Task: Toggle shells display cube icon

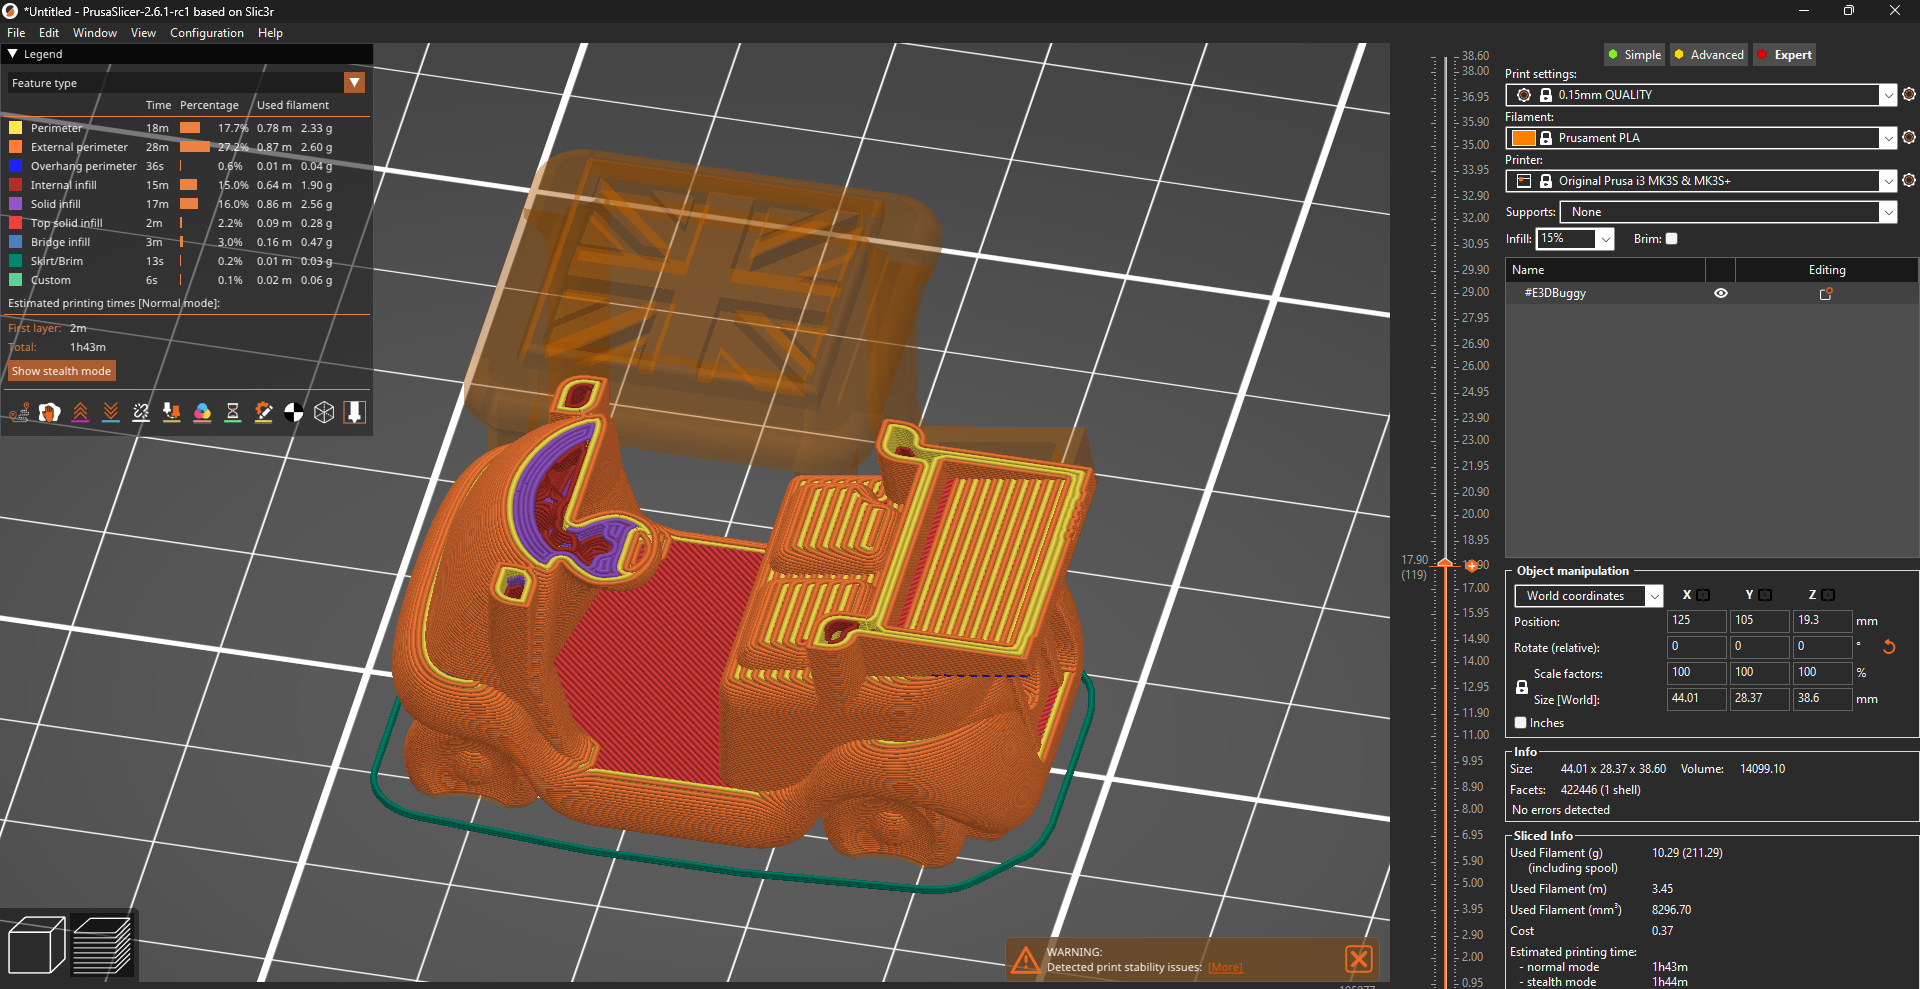Action: coord(324,411)
